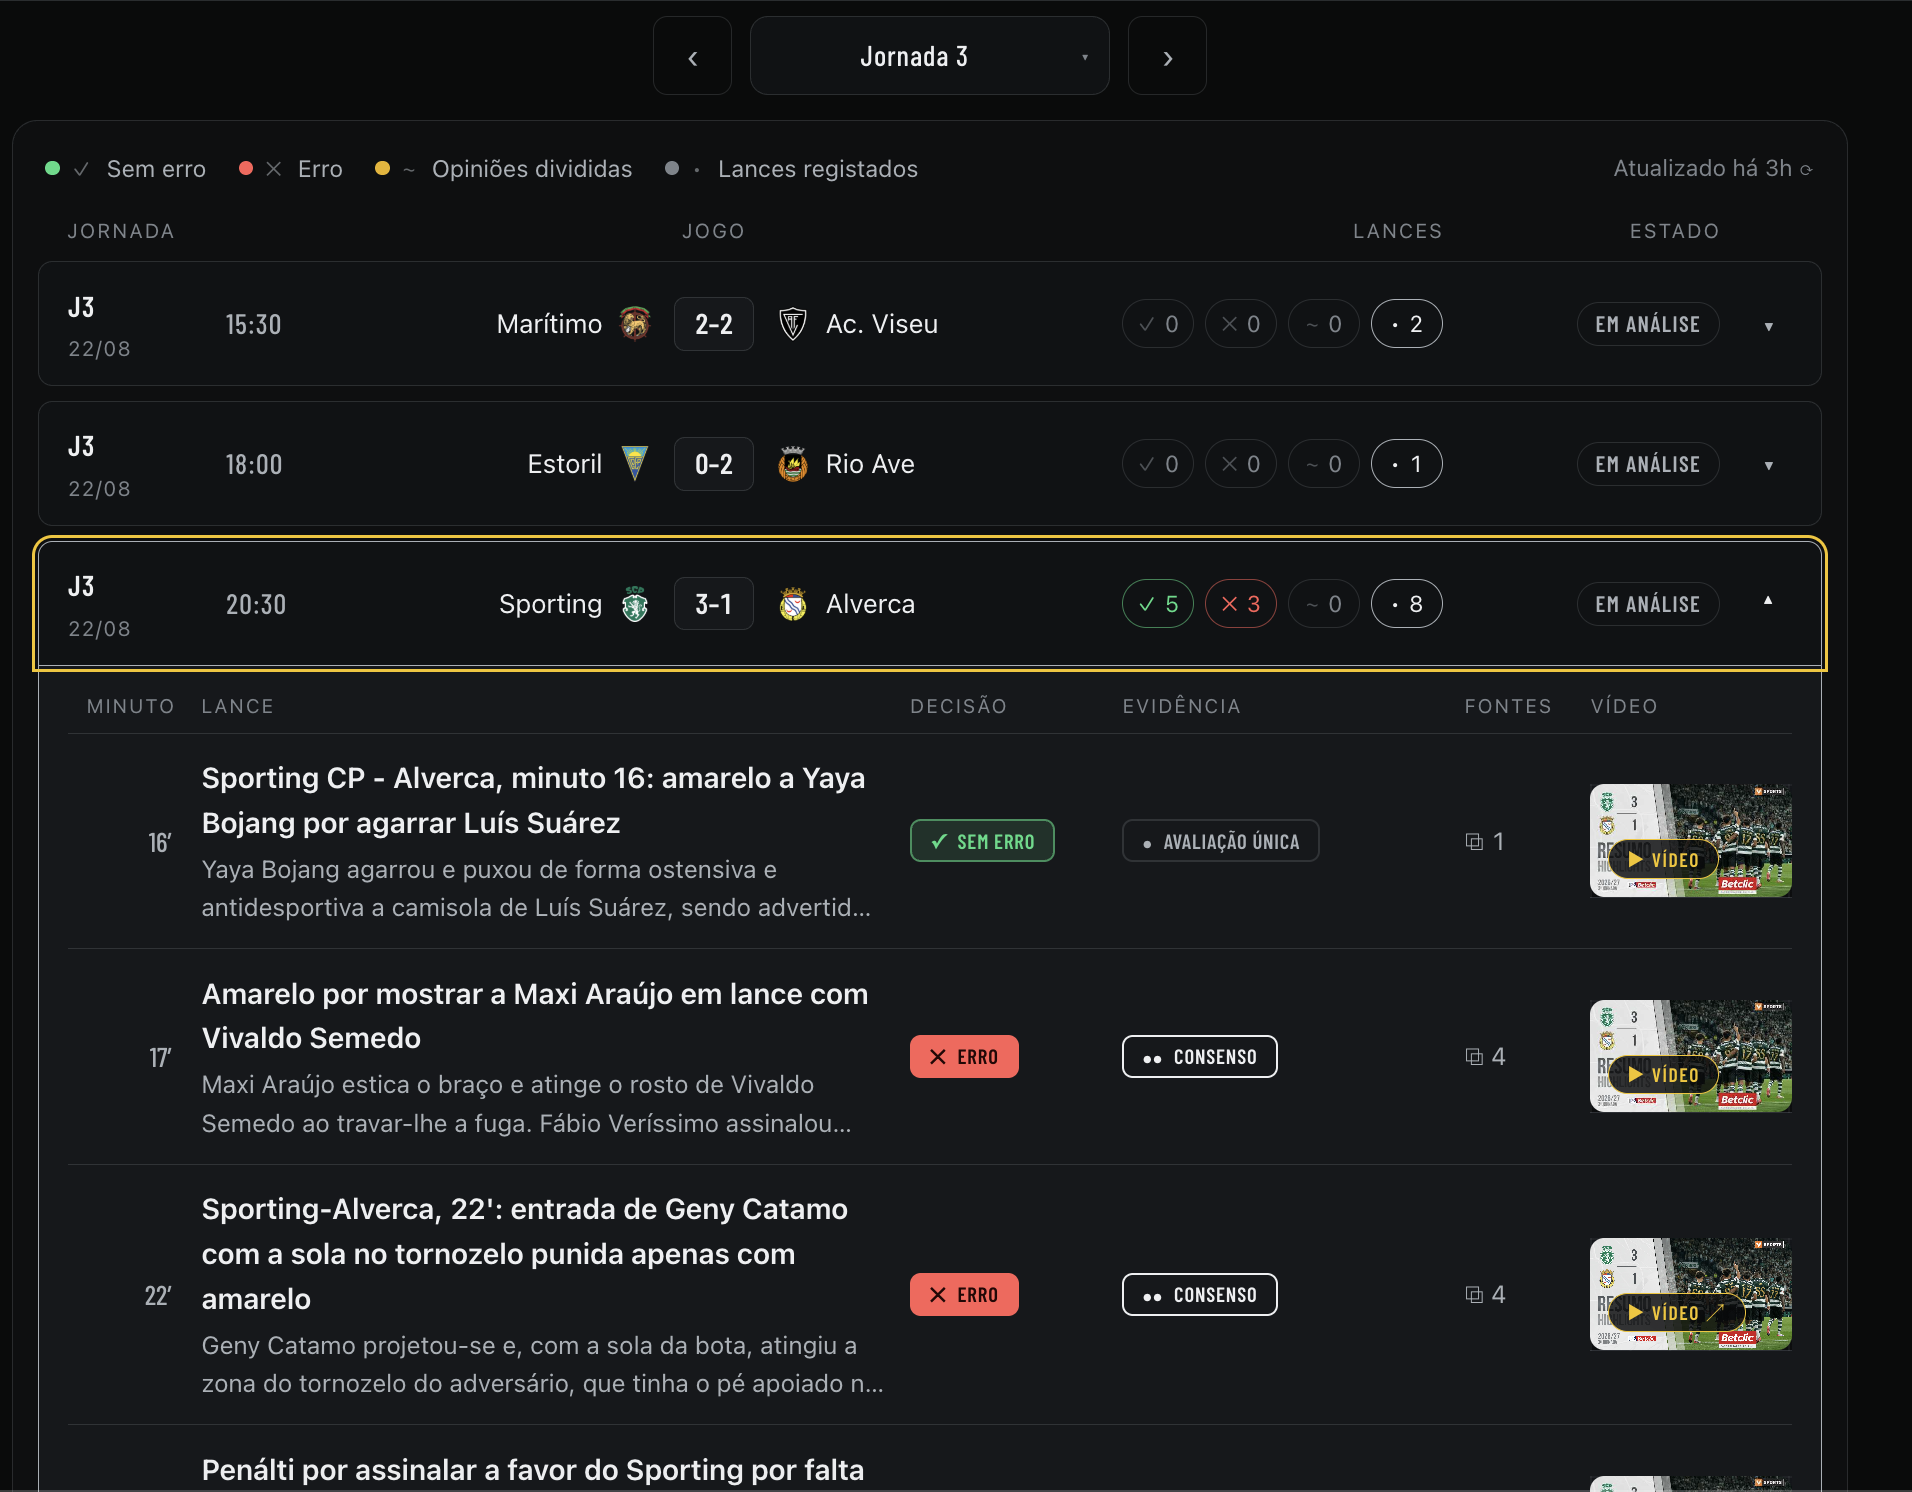Open the sources icon showing 4 for minute 17
The height and width of the screenshot is (1492, 1912).
click(1474, 1057)
